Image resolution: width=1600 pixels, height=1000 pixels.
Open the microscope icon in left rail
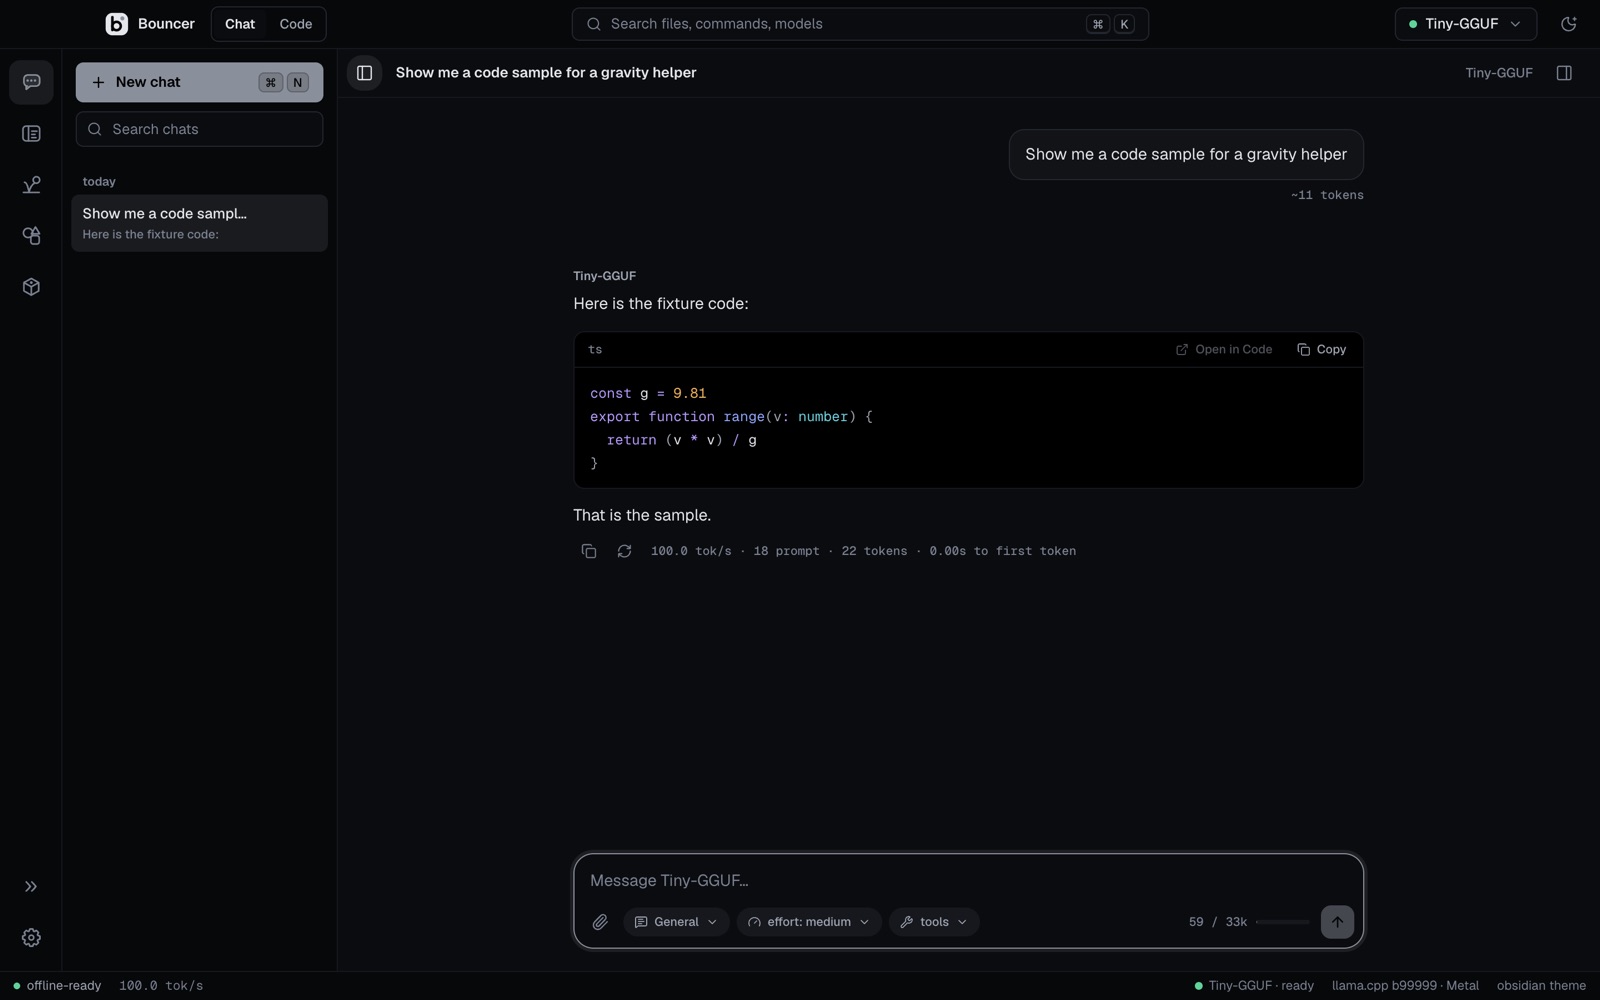(x=31, y=185)
